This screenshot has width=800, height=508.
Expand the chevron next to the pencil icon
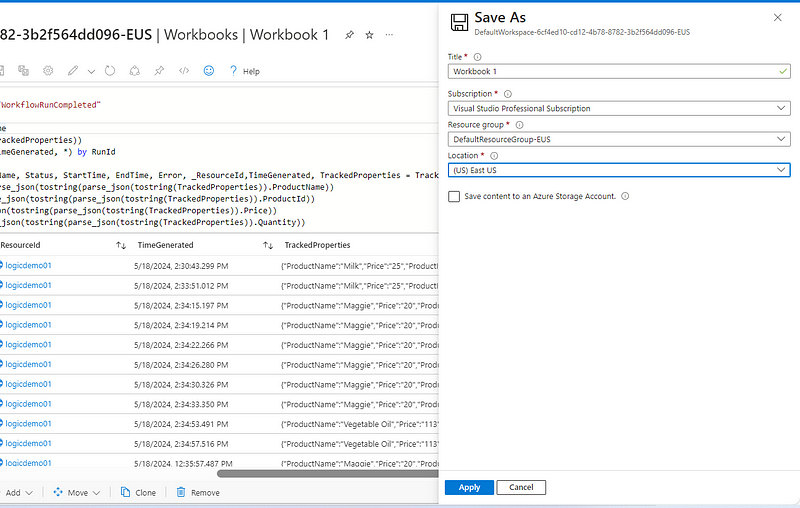pyautogui.click(x=91, y=71)
